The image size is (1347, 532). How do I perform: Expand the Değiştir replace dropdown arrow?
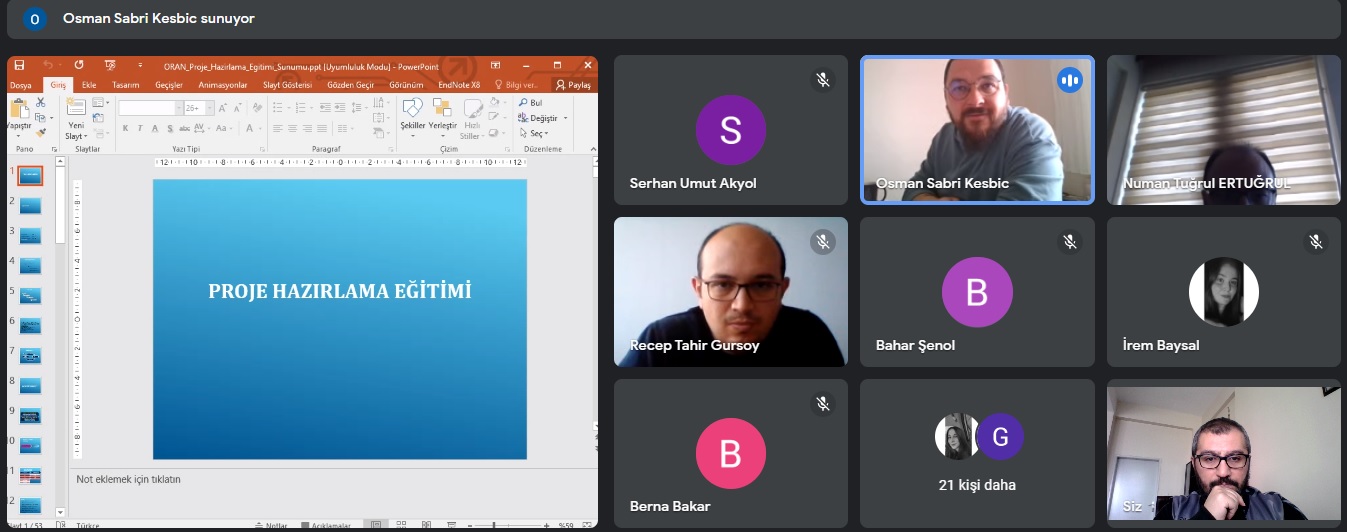tap(565, 118)
